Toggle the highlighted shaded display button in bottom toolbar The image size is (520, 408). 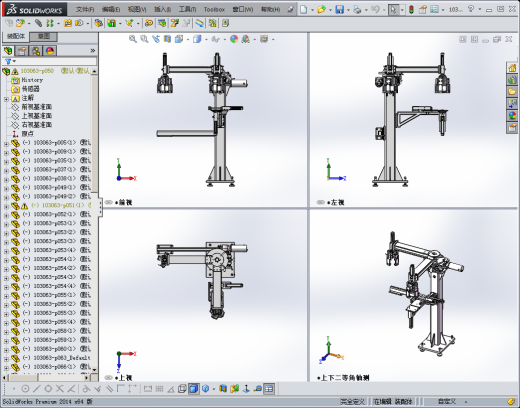click(194, 389)
